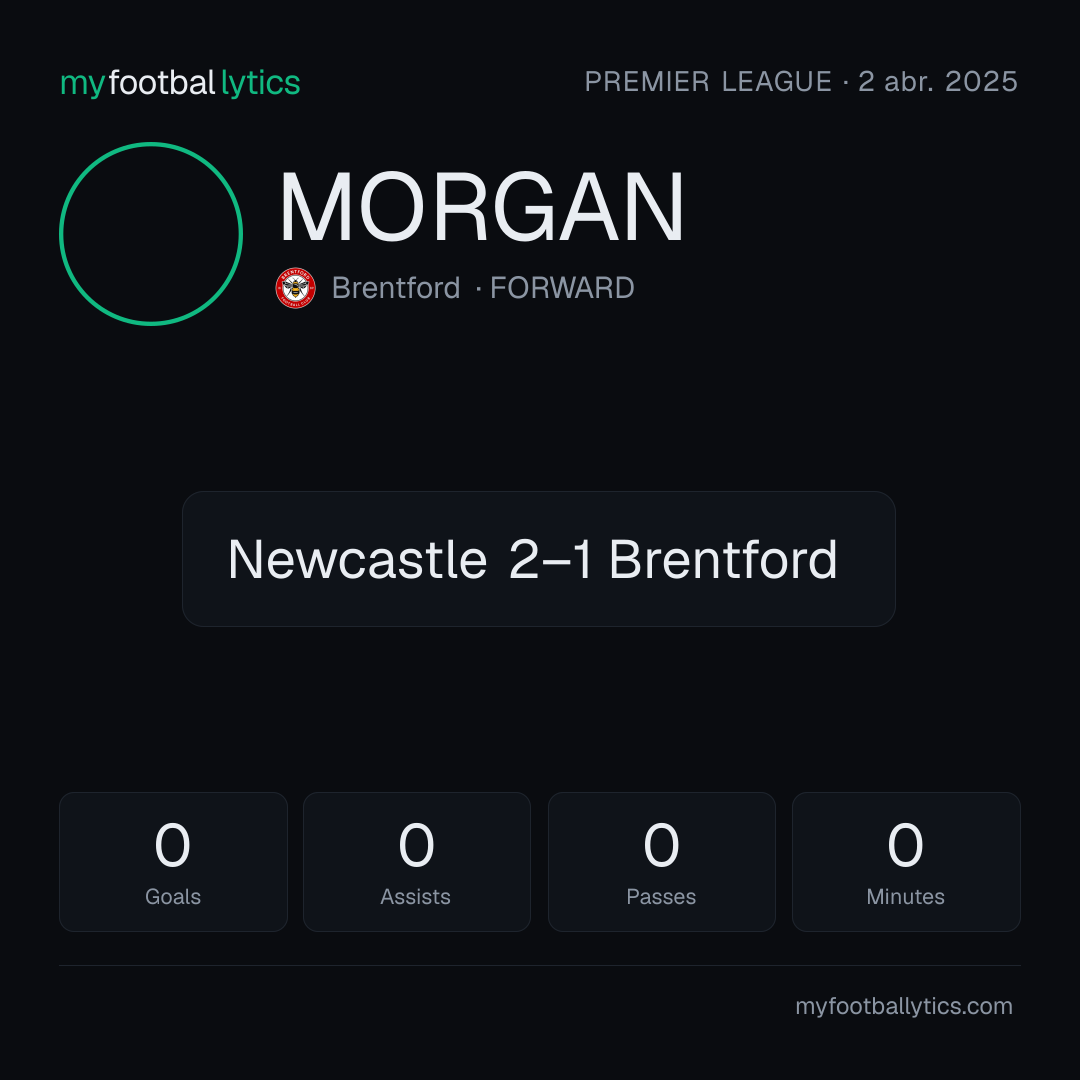
Task: Click the green 'lytics' part of logo
Action: [x=260, y=84]
